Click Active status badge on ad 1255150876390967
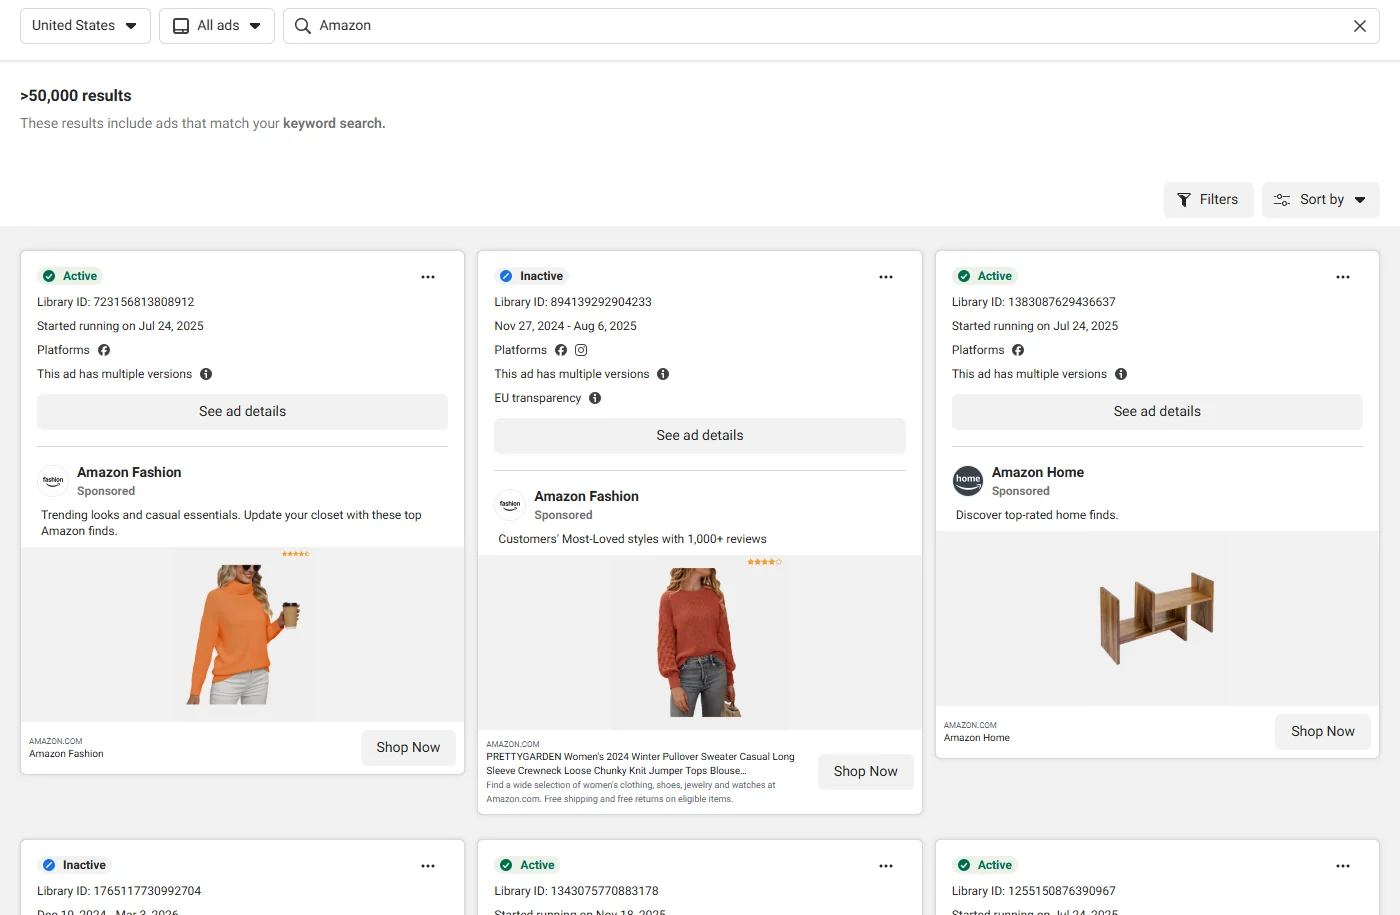 tap(985, 865)
